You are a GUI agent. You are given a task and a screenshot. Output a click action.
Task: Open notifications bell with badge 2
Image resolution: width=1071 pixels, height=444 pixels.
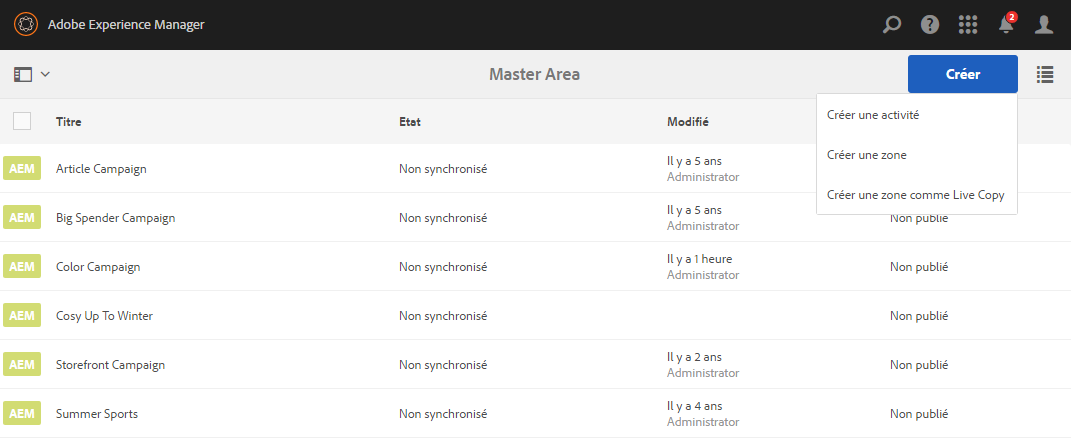pyautogui.click(x=1007, y=23)
